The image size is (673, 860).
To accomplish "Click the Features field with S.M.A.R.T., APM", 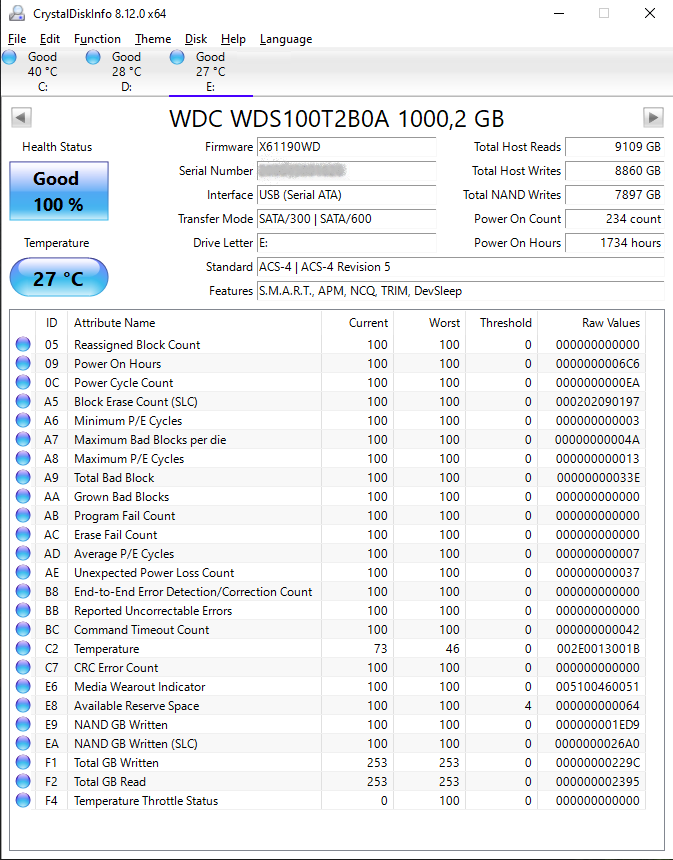I will tap(461, 291).
